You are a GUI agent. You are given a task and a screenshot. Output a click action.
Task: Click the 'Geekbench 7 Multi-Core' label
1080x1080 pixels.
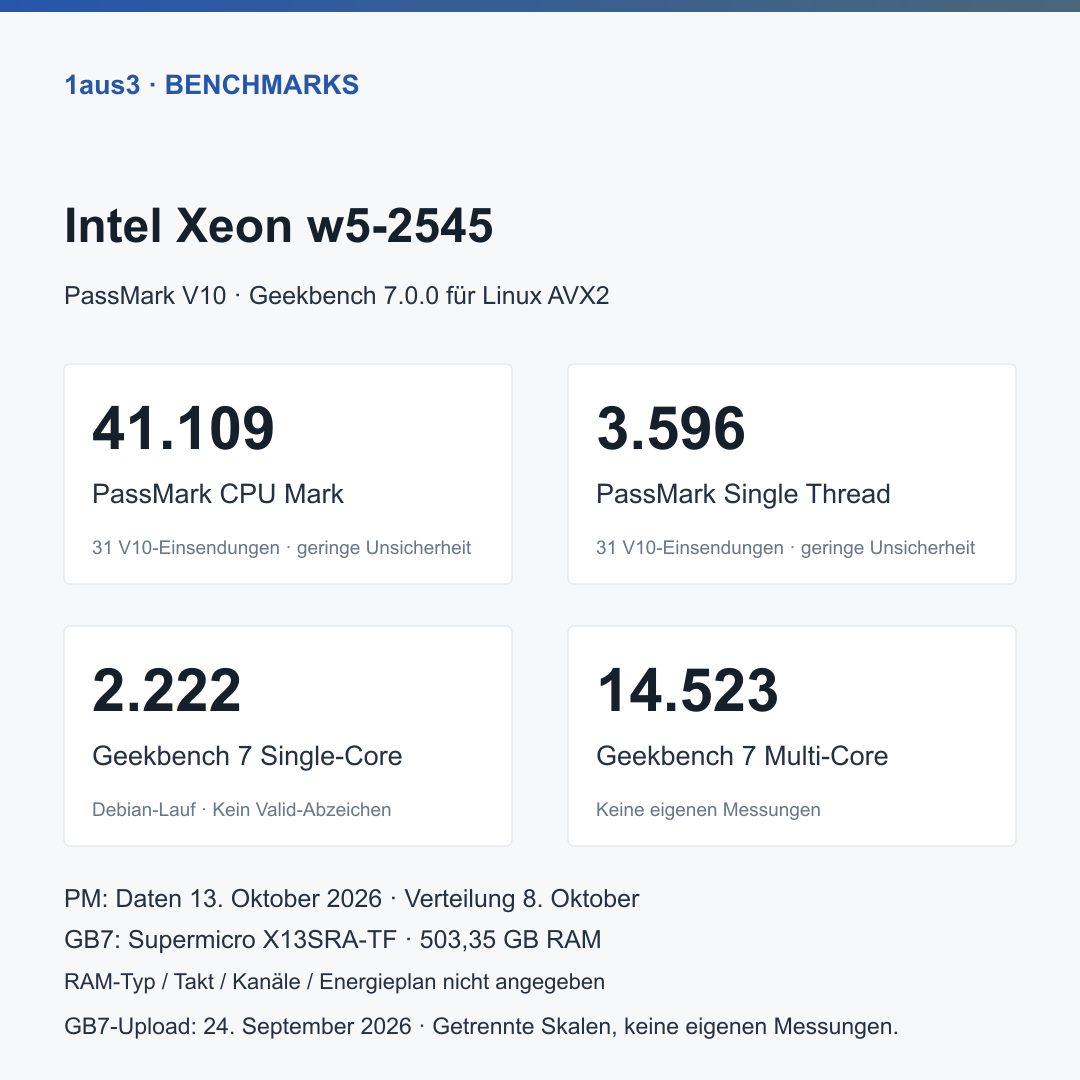point(742,756)
